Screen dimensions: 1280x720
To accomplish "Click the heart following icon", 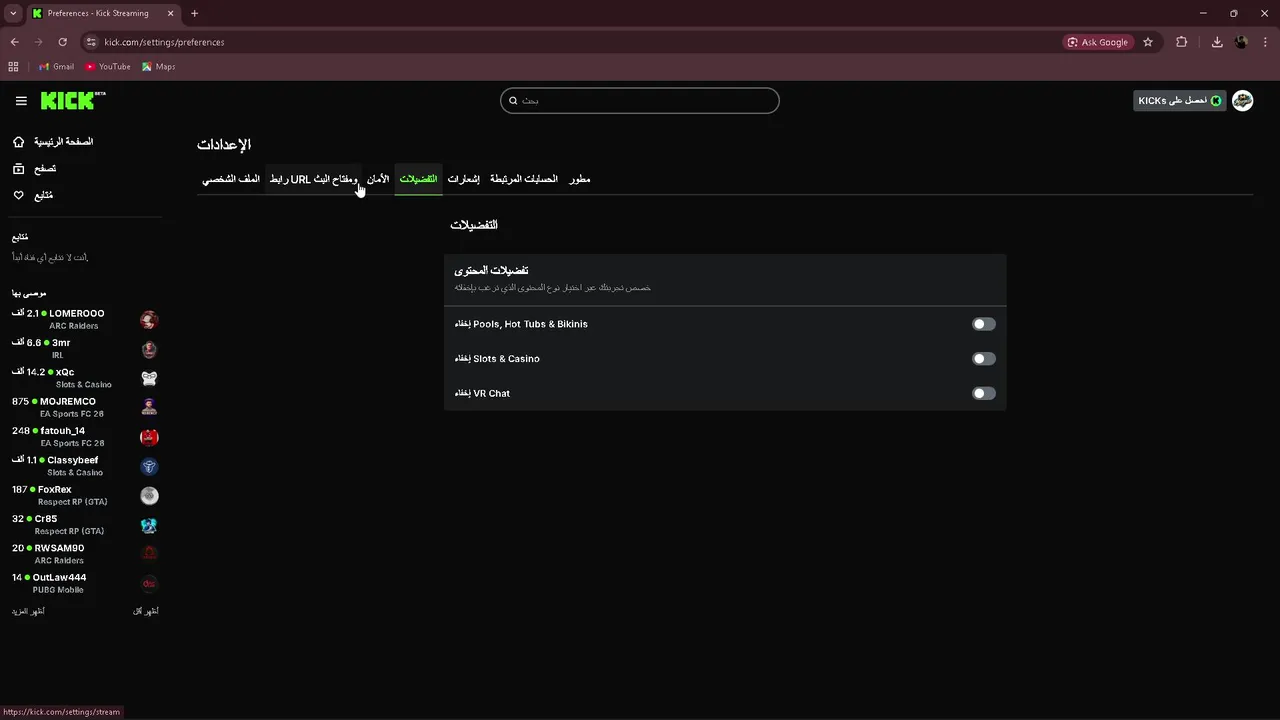I will pos(19,196).
